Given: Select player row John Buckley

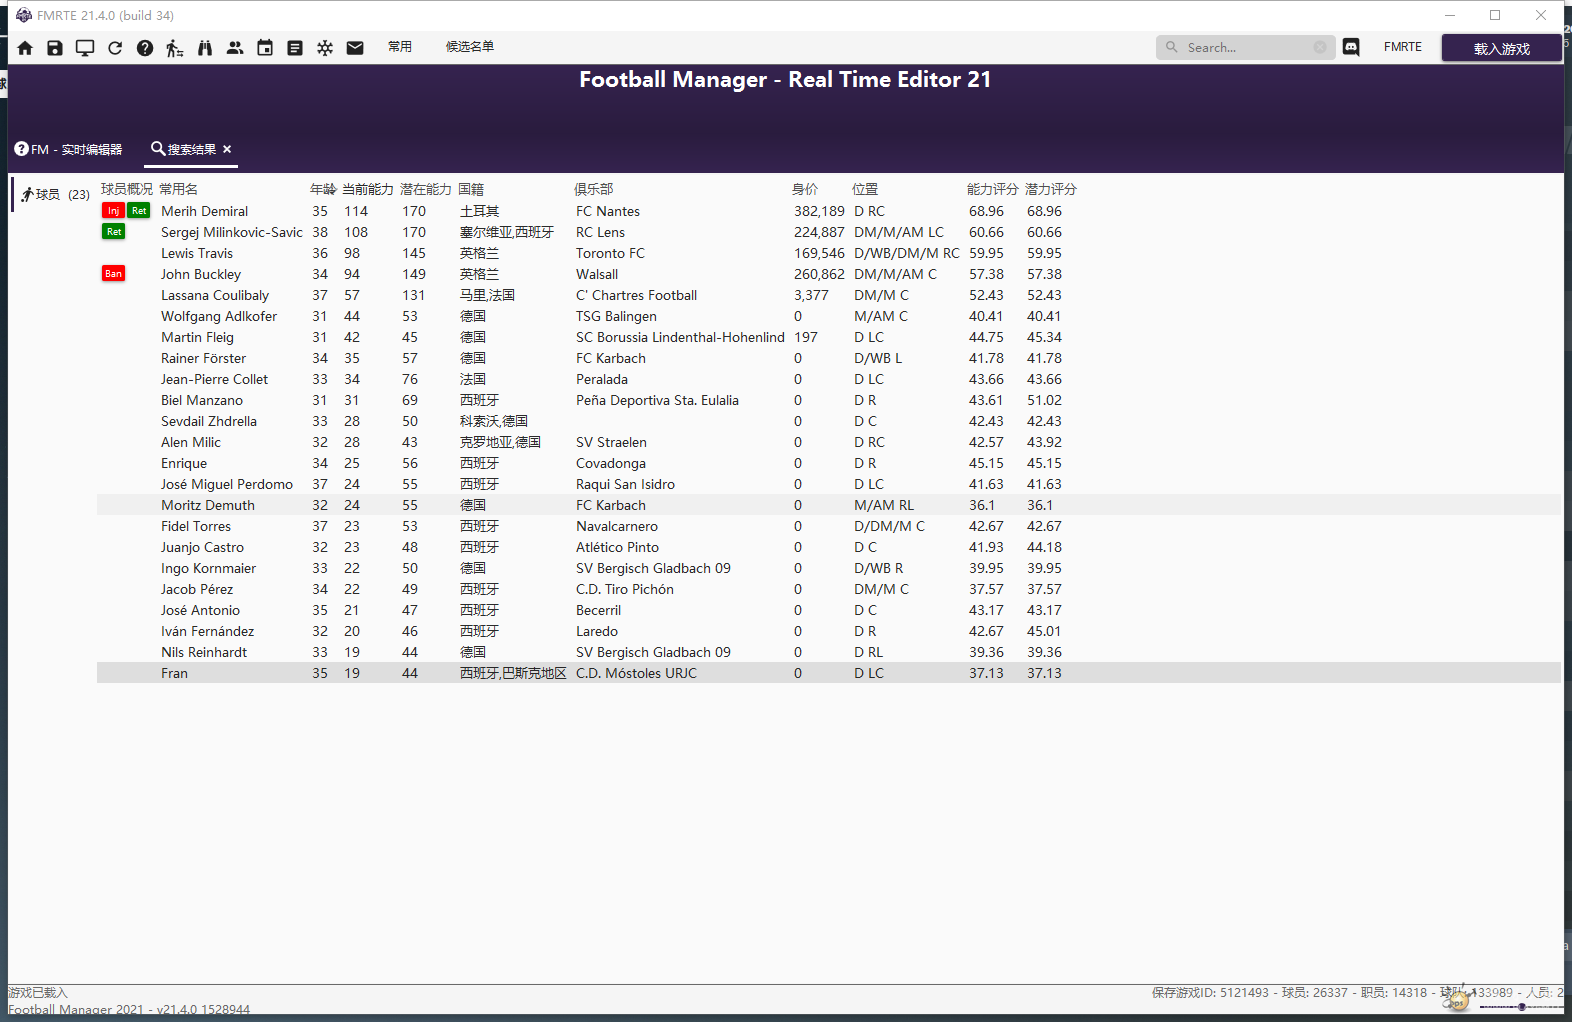Looking at the screenshot, I should click(x=828, y=274).
